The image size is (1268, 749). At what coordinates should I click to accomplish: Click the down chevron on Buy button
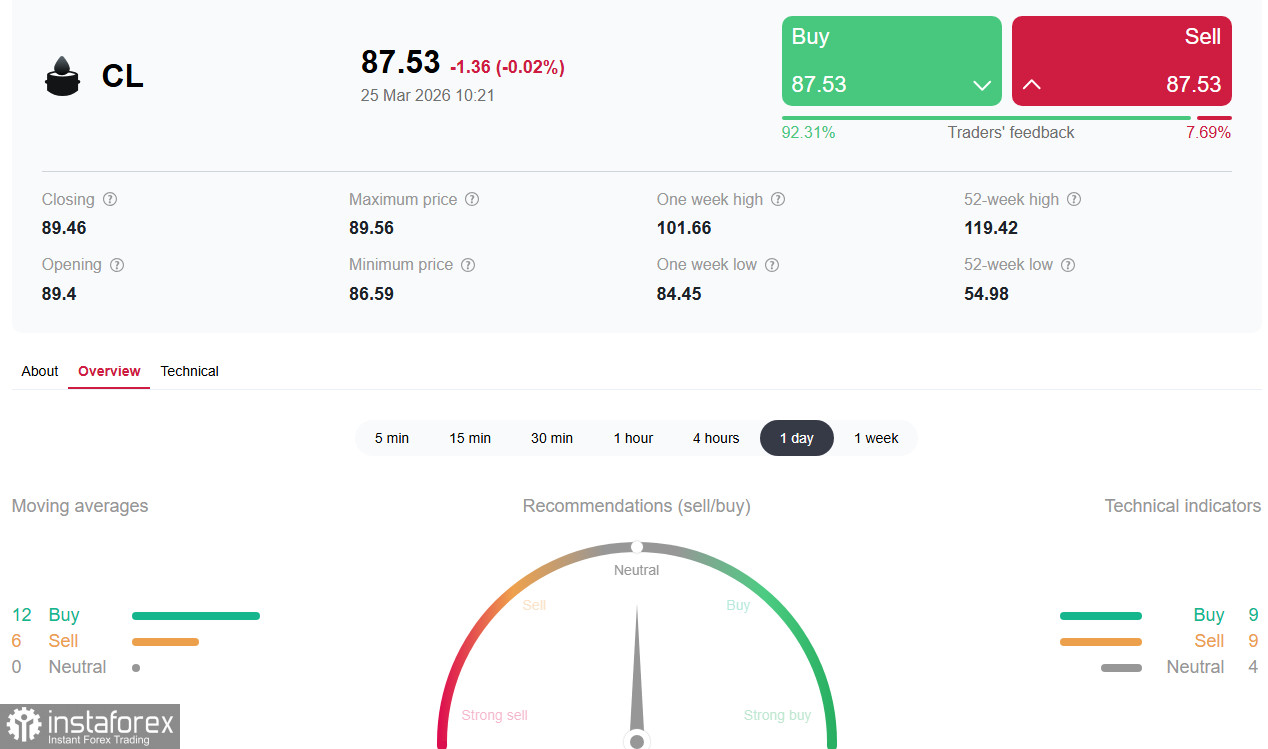point(982,85)
